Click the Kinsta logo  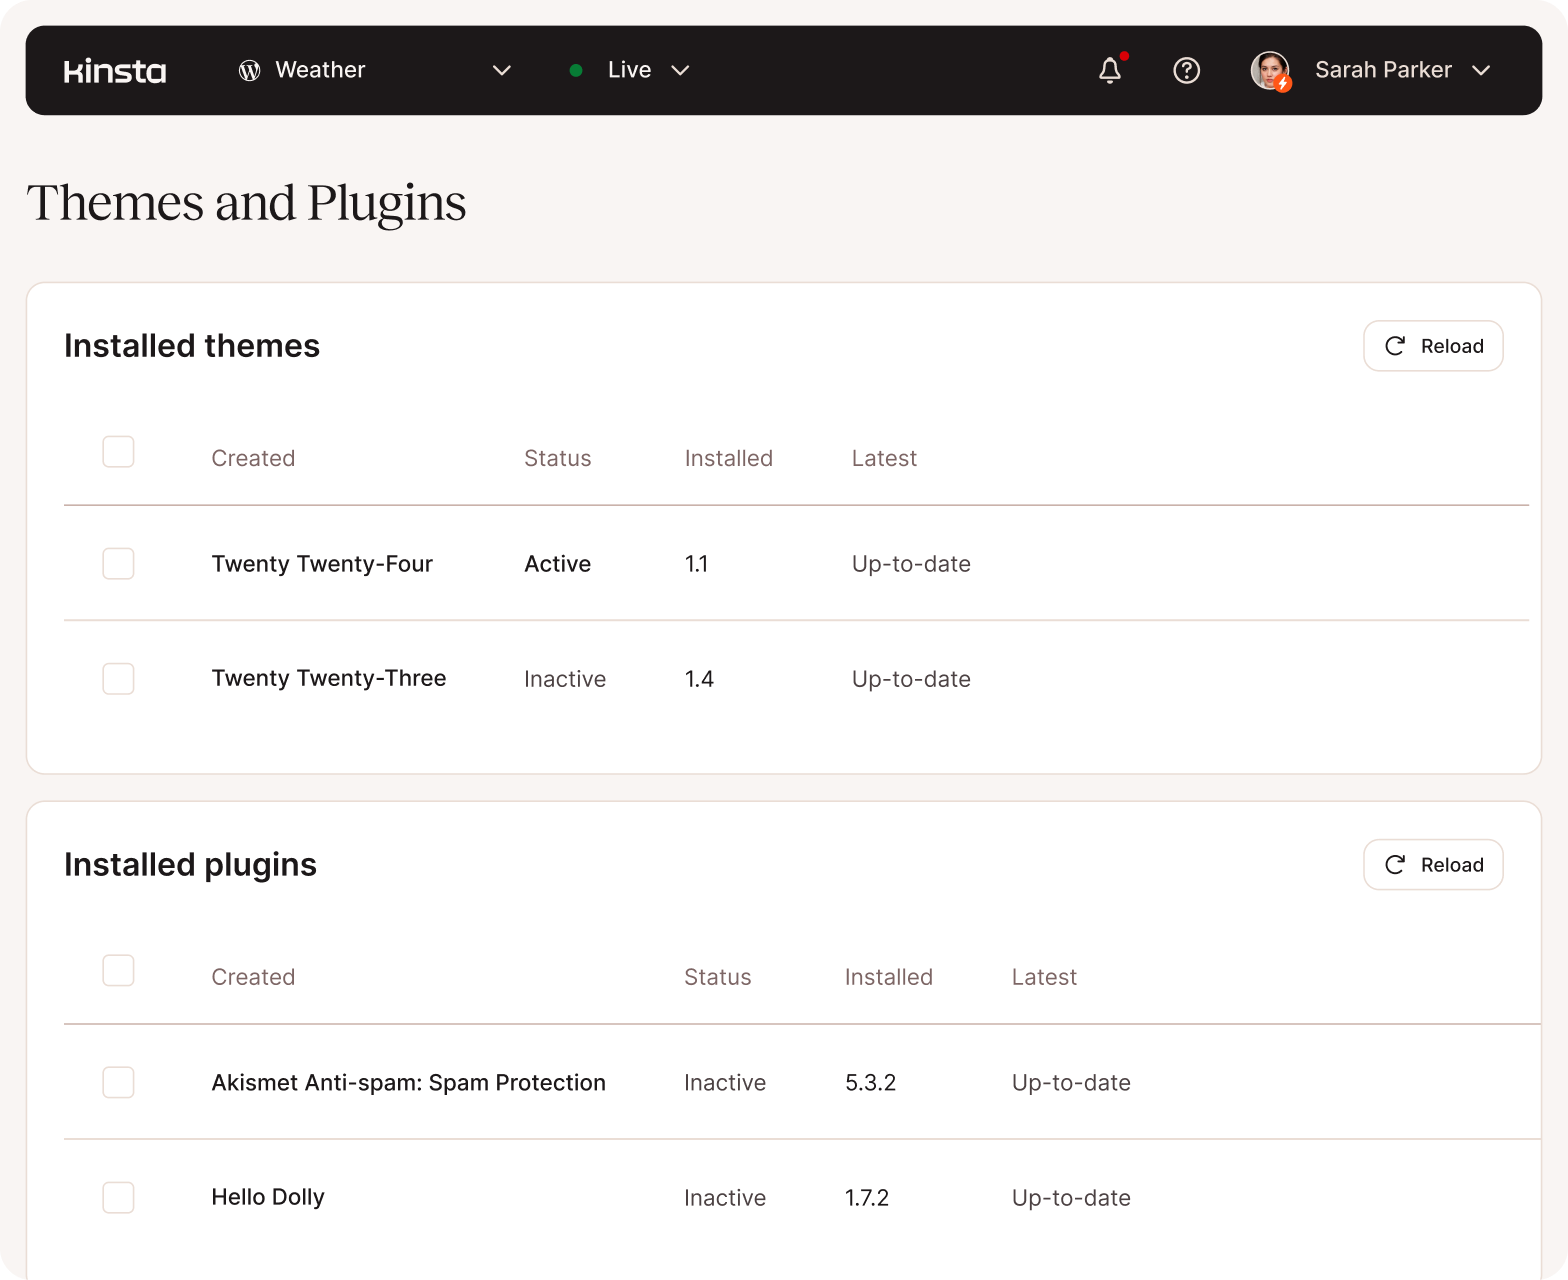point(115,71)
